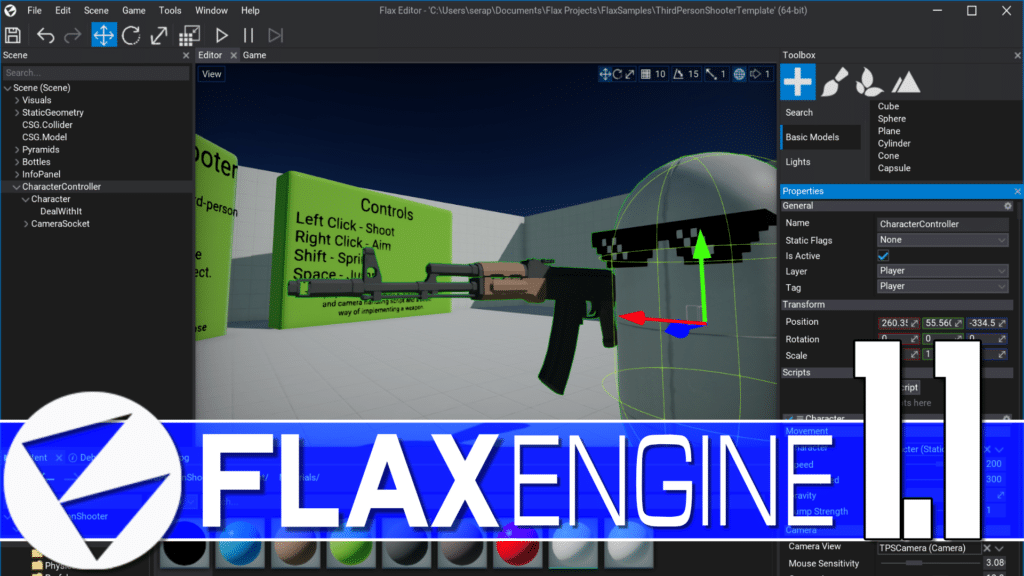This screenshot has width=1024, height=576.
Task: Toggle grid translation snapping icon in viewport
Action: [646, 74]
